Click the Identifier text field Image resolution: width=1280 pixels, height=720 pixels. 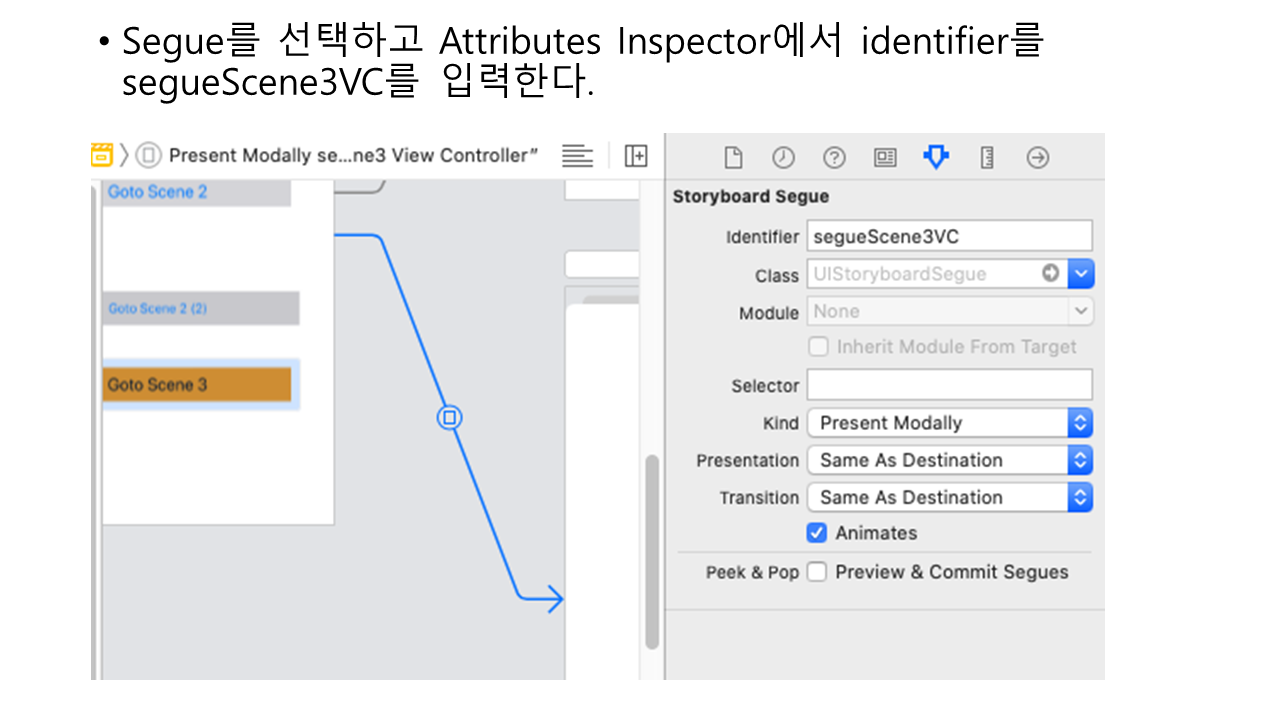948,237
